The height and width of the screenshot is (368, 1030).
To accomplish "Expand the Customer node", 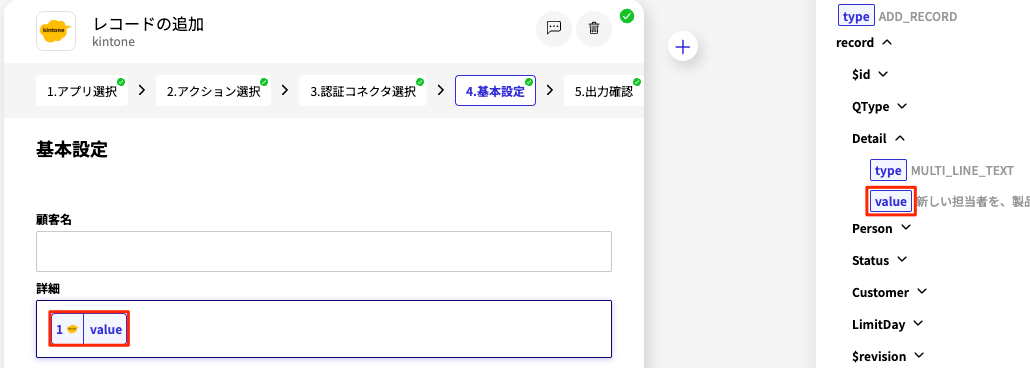I will (x=922, y=292).
